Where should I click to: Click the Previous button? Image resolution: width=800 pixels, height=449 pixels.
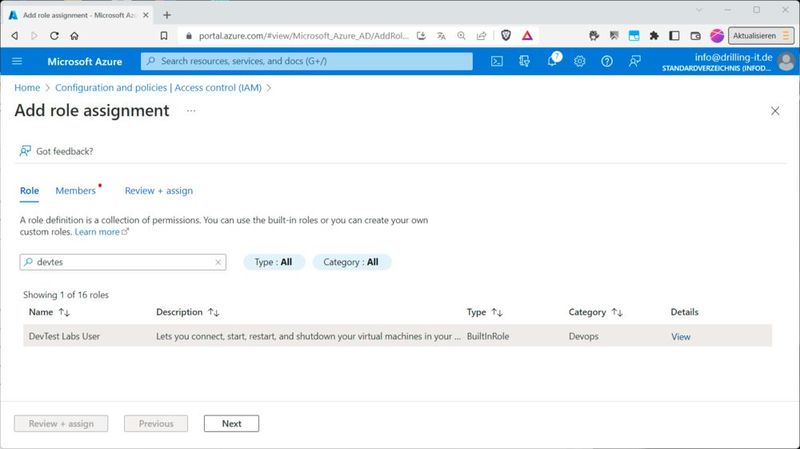156,423
